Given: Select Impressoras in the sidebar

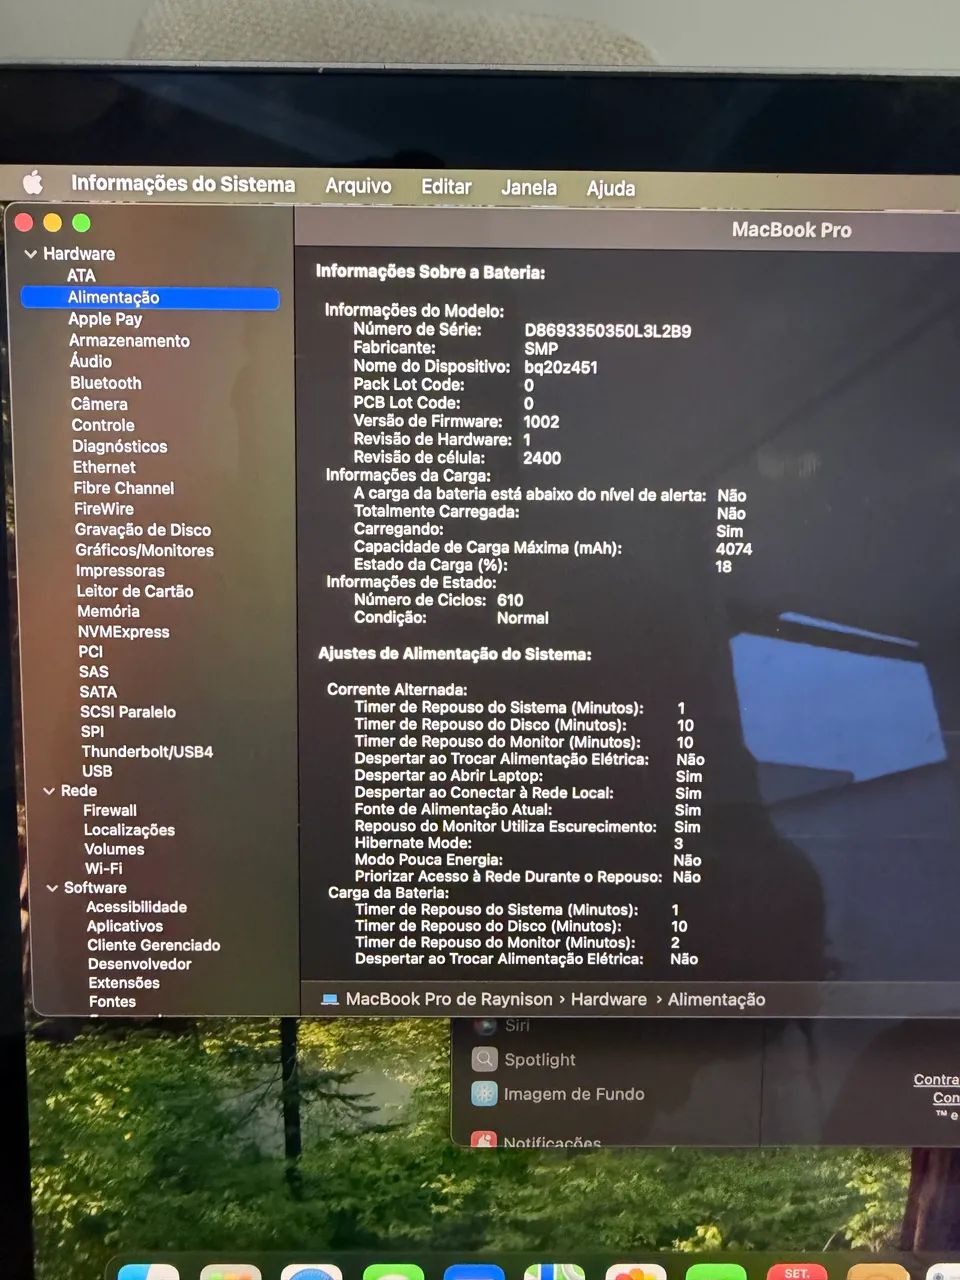Looking at the screenshot, I should tap(120, 571).
